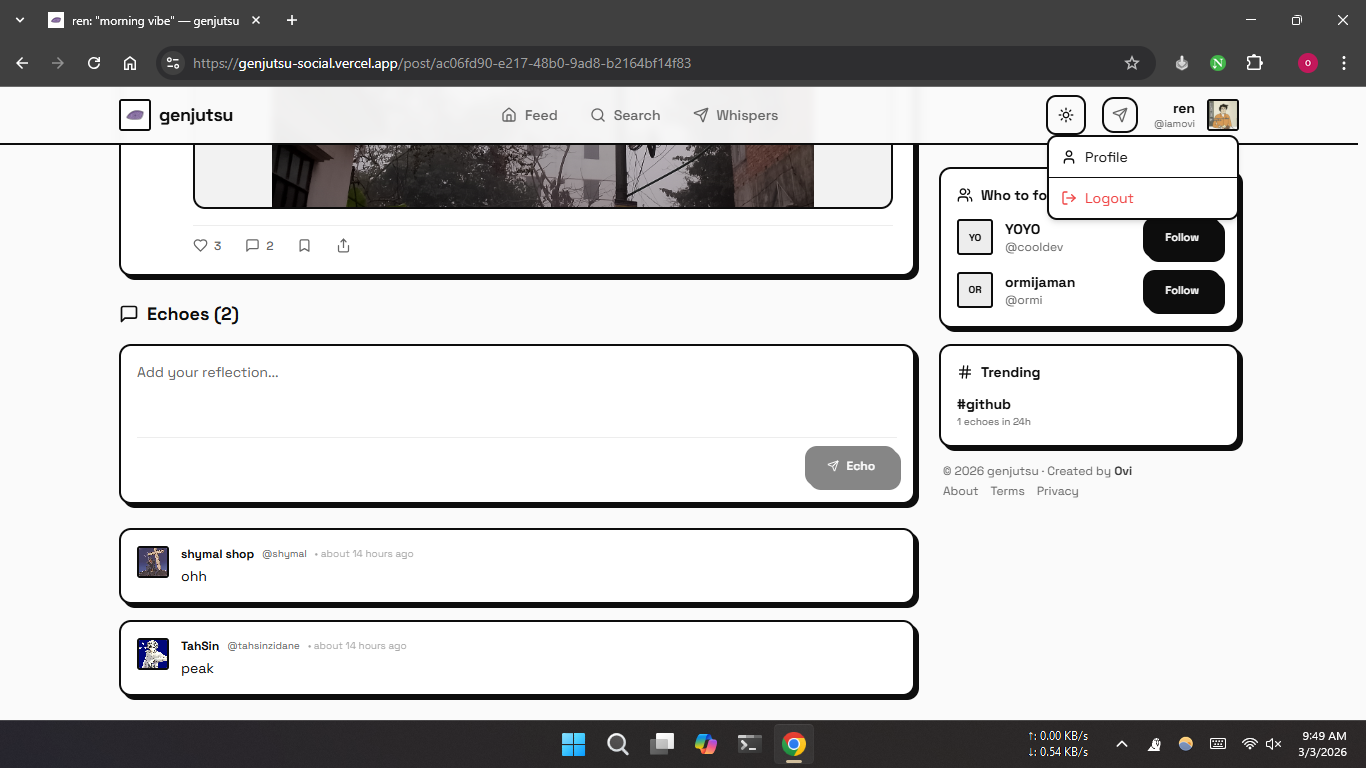Screen dimensions: 1366x768
Task: Open the Search tab
Action: click(x=625, y=115)
